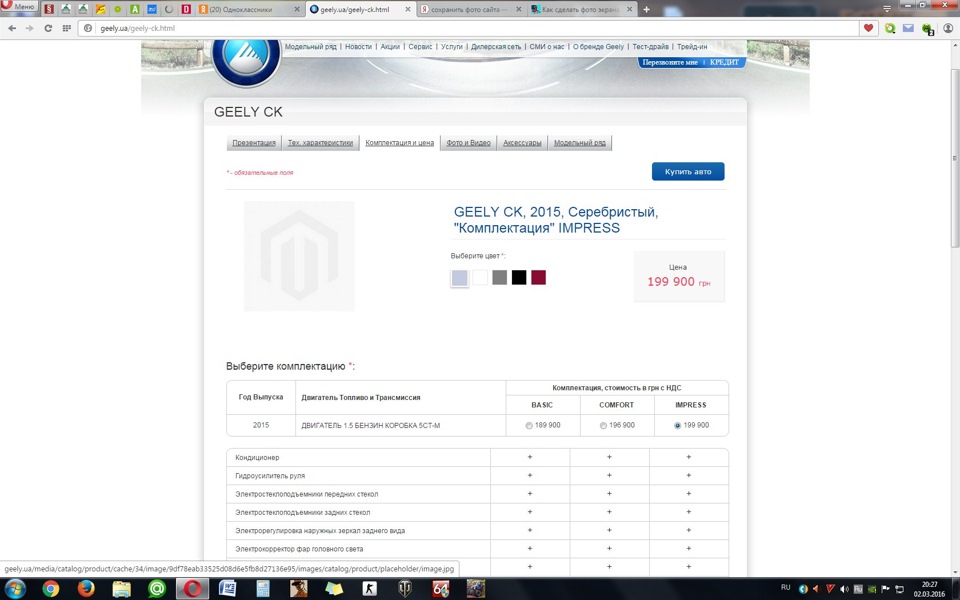Click the "КРЕДИТ" link

click(x=724, y=62)
